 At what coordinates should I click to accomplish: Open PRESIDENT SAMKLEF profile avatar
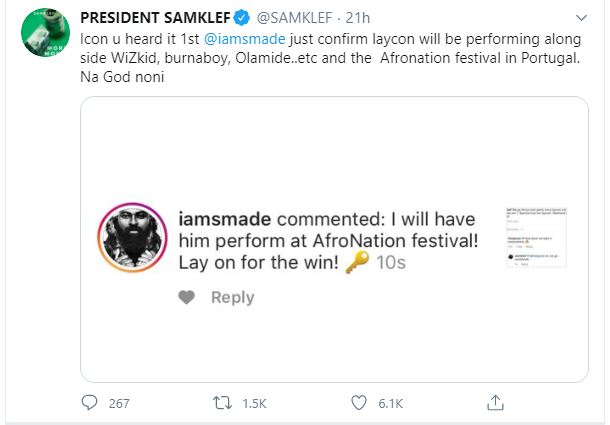tap(46, 32)
